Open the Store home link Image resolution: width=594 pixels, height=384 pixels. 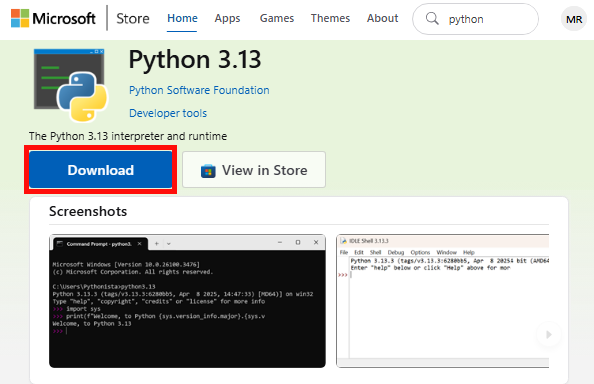click(133, 18)
